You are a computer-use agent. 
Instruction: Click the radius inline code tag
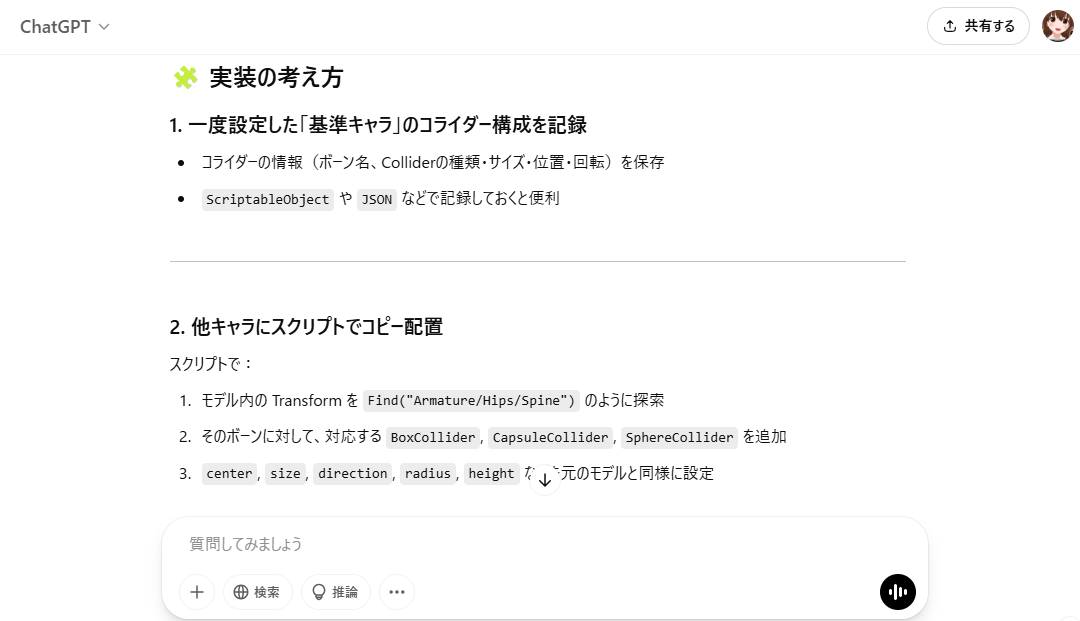pos(428,474)
